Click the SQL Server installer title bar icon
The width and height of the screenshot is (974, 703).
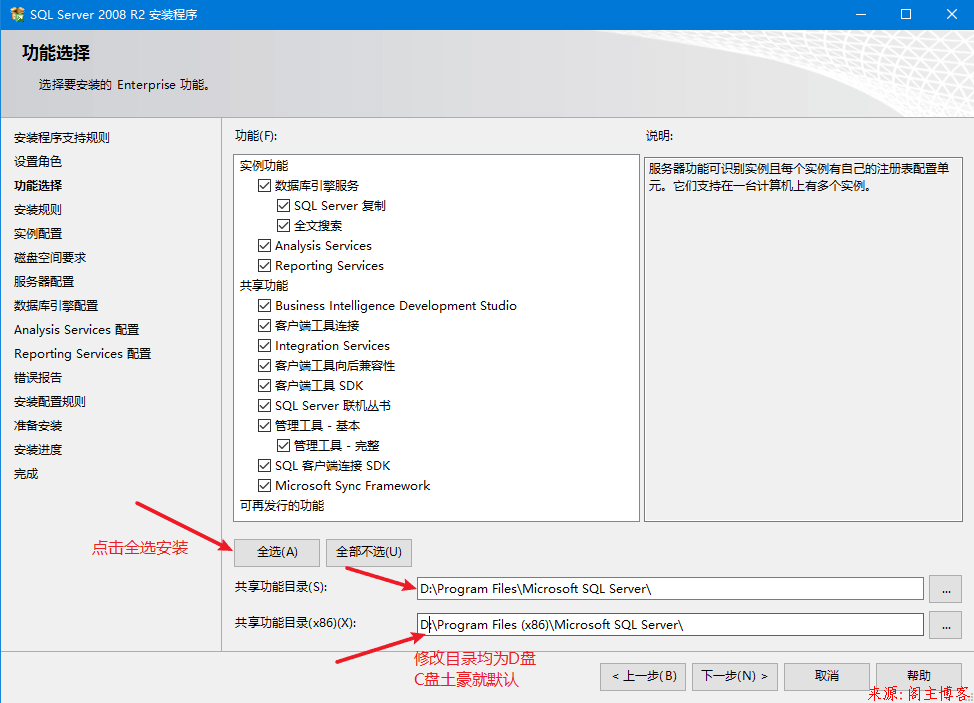(17, 14)
